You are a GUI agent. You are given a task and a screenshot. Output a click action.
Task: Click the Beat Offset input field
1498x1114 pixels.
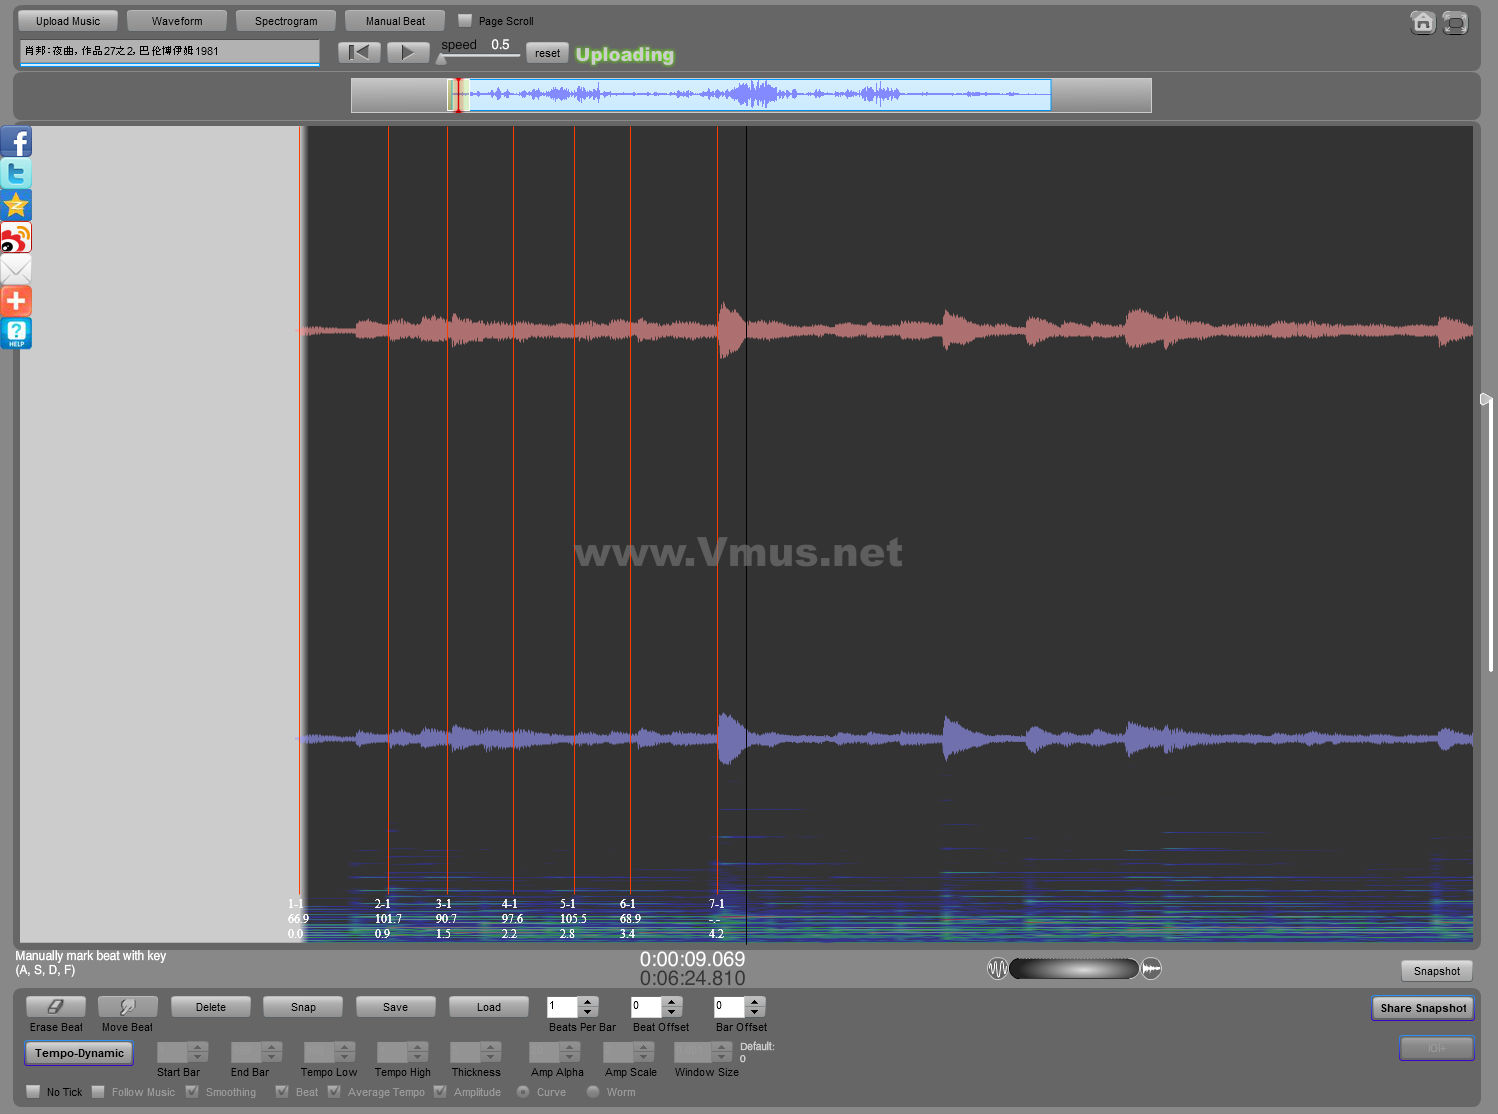(647, 1007)
